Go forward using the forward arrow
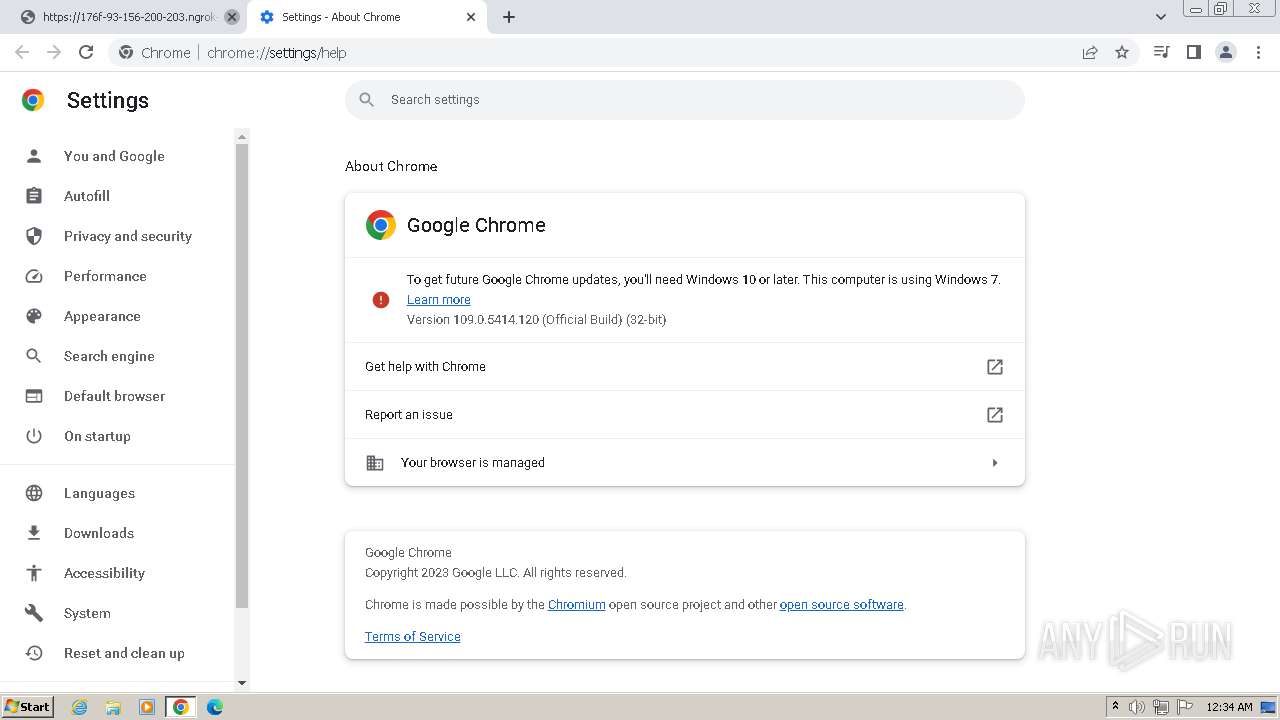The width and height of the screenshot is (1280, 720). [x=54, y=52]
